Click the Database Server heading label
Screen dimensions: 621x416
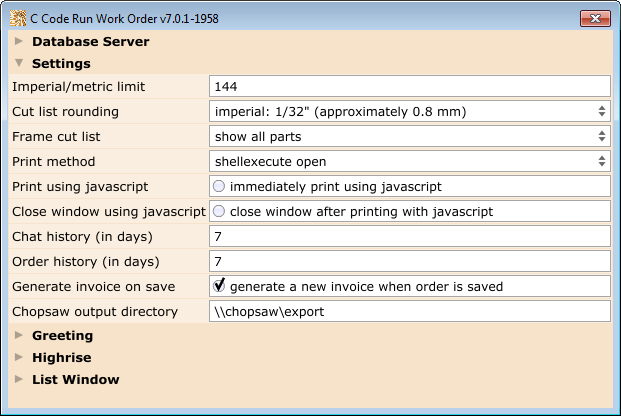coord(90,42)
